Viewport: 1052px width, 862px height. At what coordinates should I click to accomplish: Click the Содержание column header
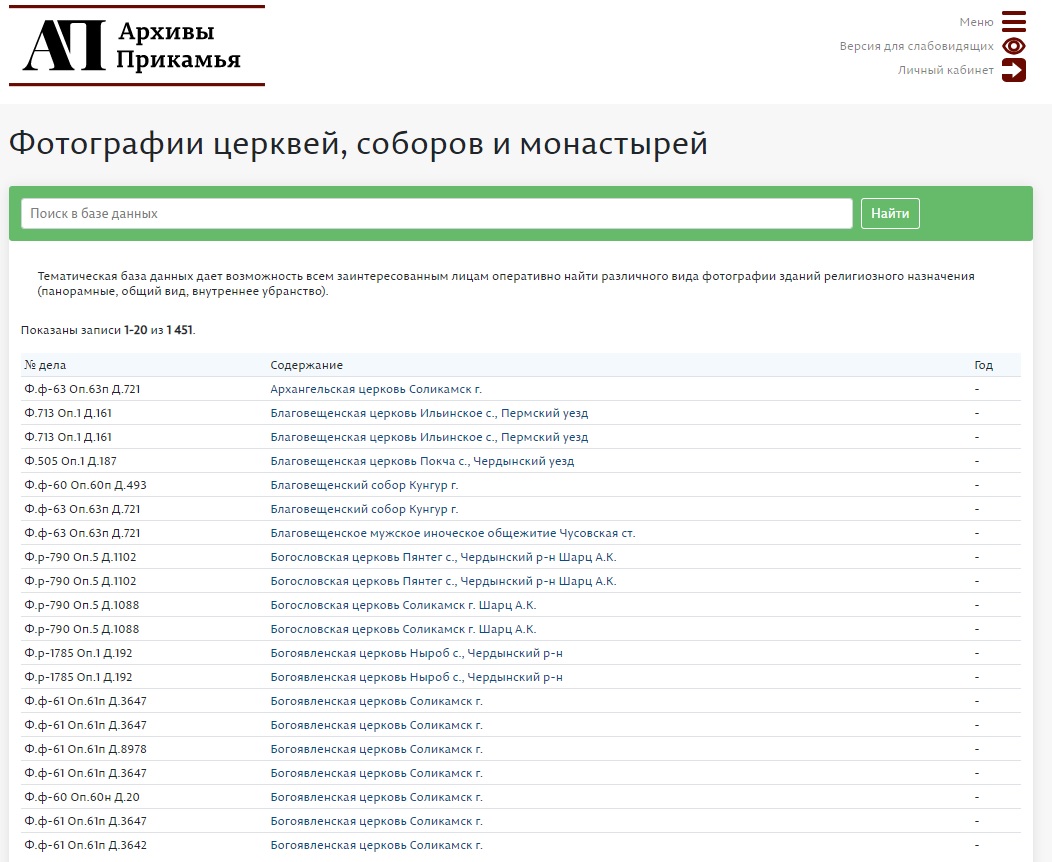click(306, 365)
